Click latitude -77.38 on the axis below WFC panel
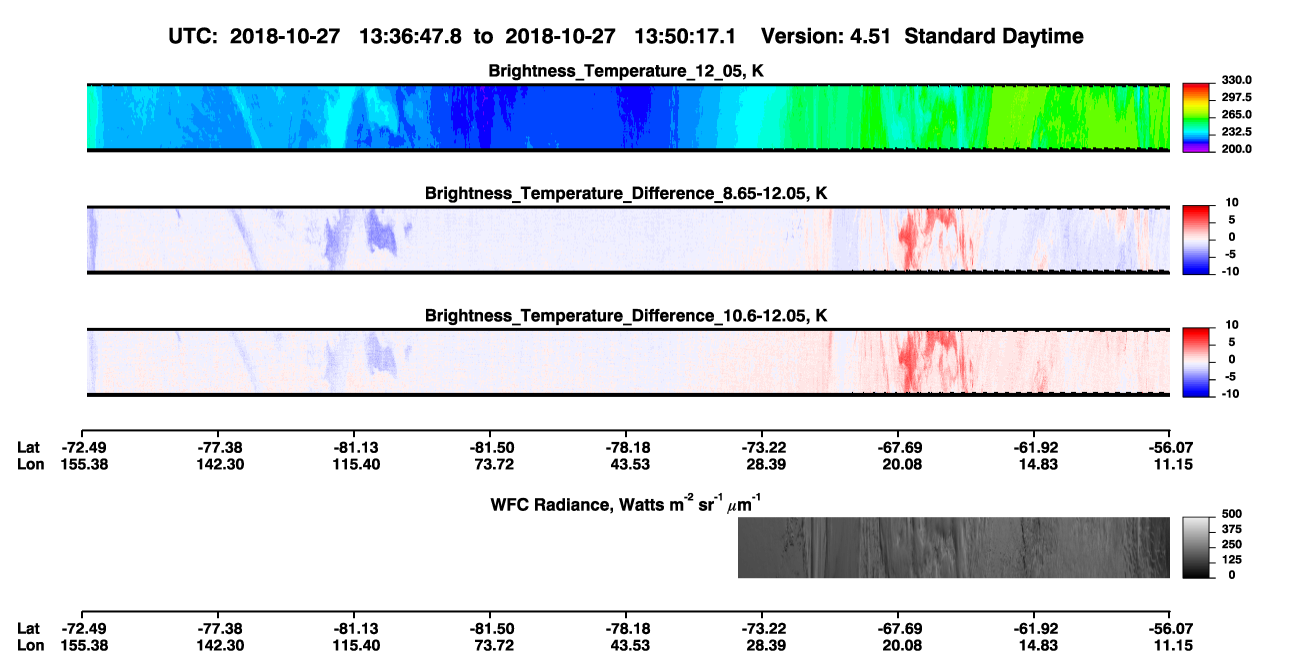The height and width of the screenshot is (667, 1300). 218,628
